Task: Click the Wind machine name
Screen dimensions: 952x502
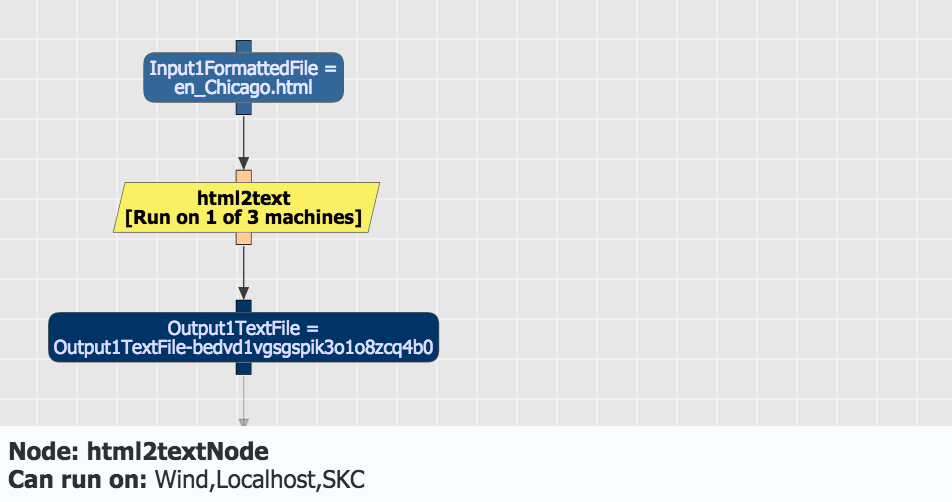Action: [179, 479]
